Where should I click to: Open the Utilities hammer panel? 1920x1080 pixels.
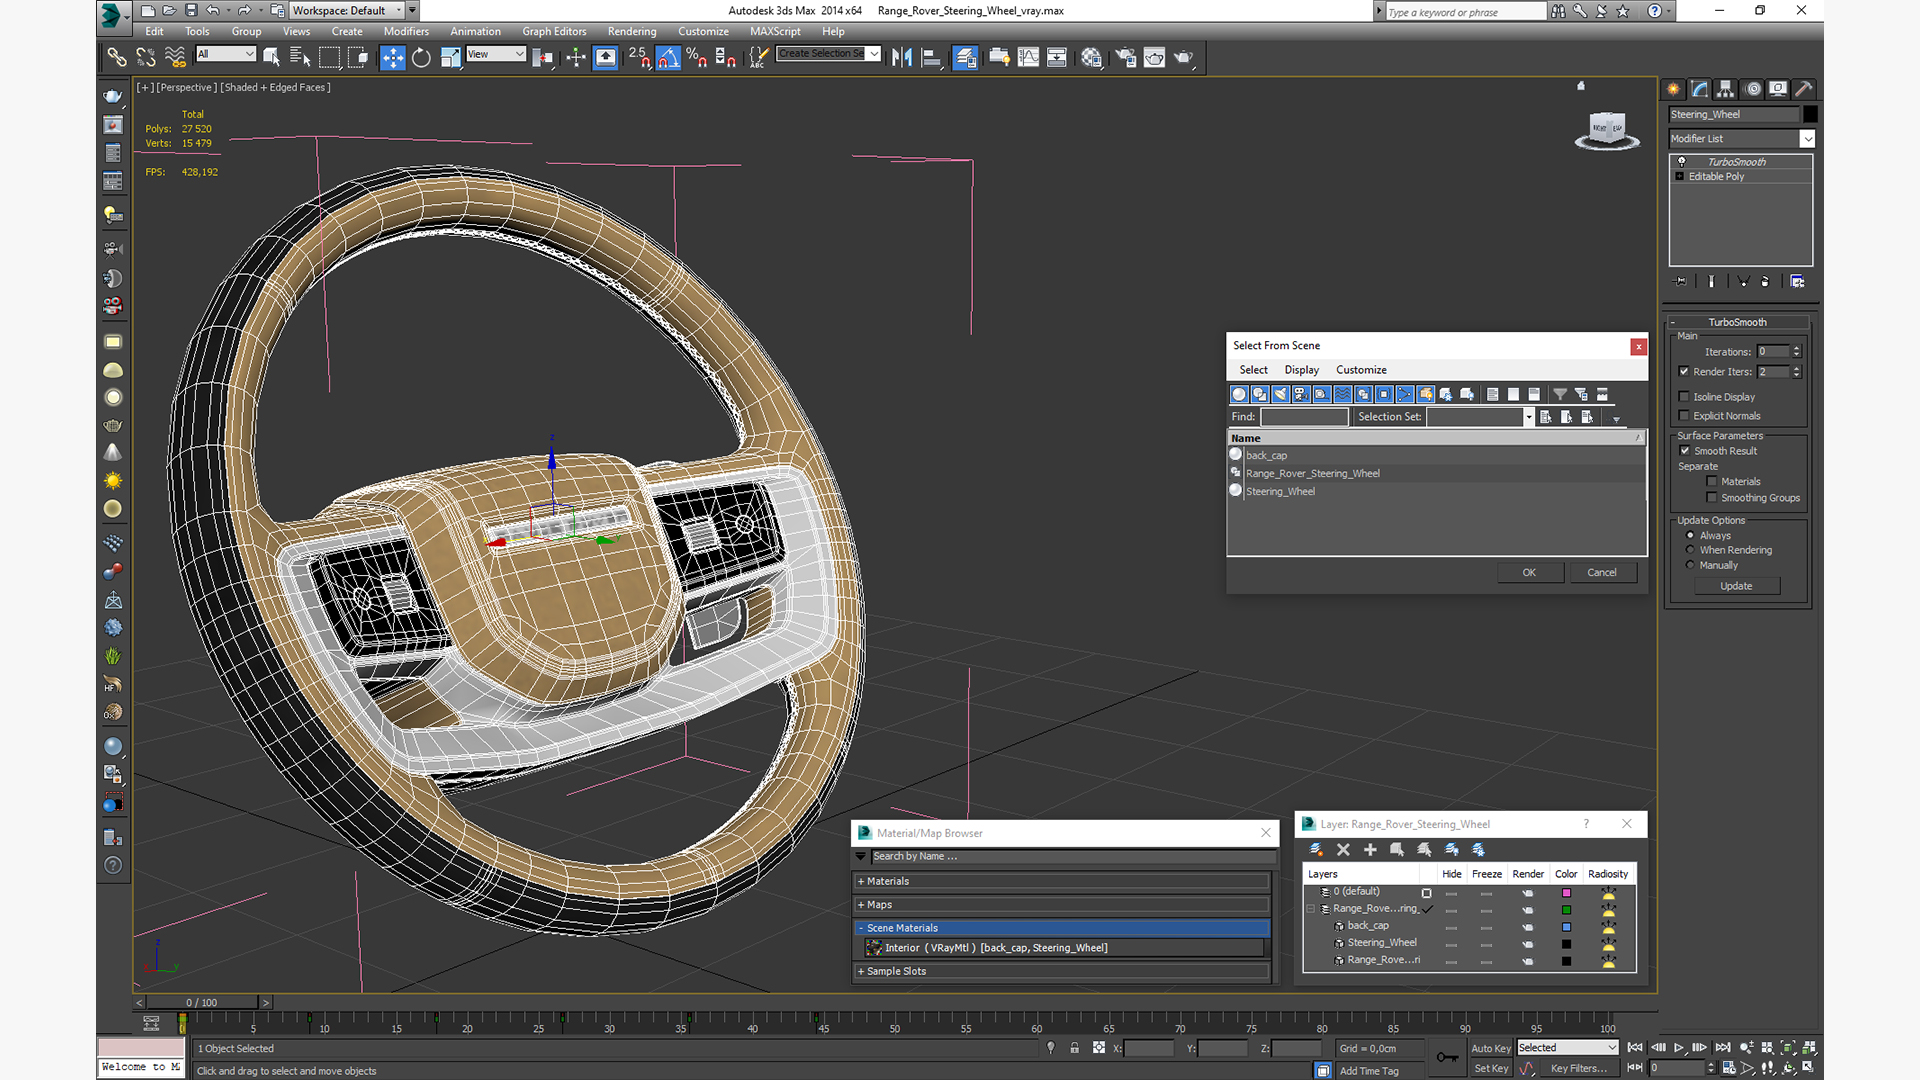[1804, 89]
